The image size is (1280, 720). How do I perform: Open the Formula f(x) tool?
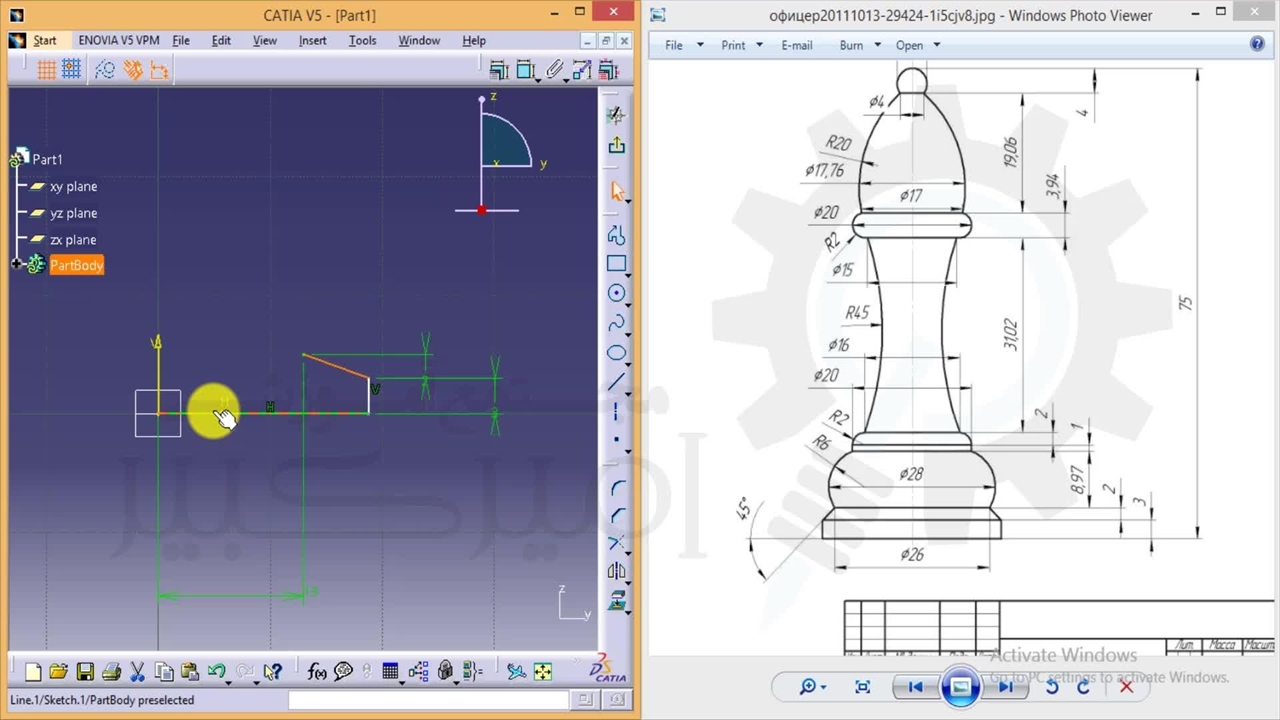317,672
